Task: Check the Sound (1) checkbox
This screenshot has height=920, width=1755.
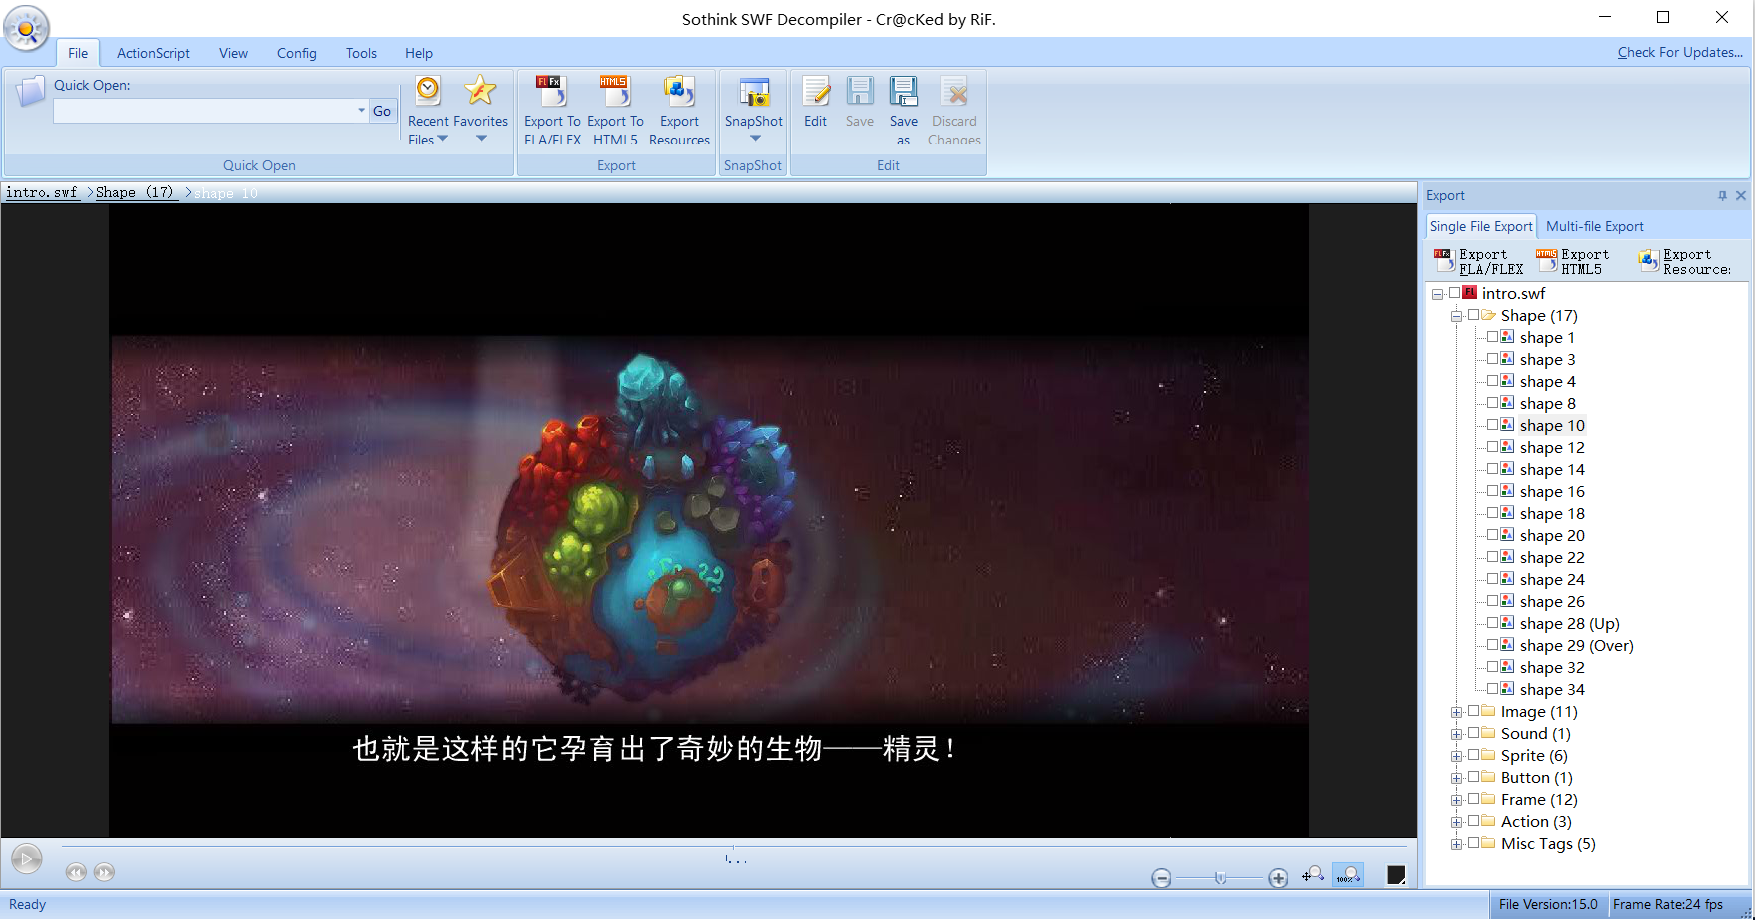Action: coord(1473,733)
